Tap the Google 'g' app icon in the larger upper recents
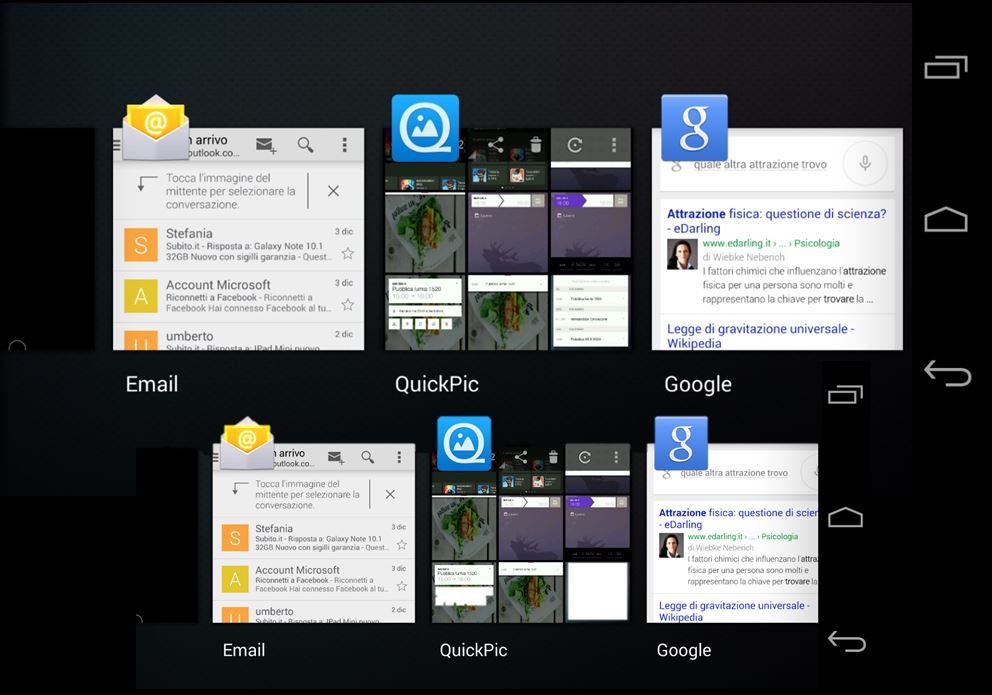992x695 pixels. (694, 128)
